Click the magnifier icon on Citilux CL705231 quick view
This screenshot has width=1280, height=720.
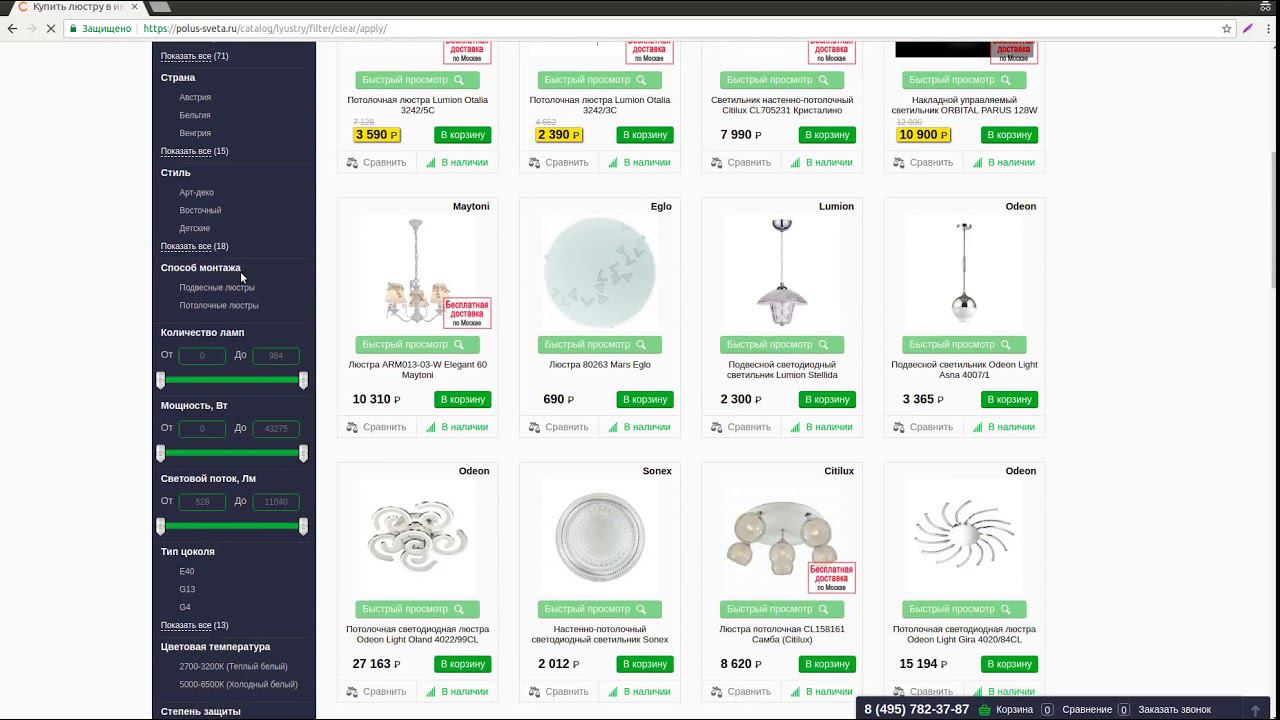click(x=823, y=80)
